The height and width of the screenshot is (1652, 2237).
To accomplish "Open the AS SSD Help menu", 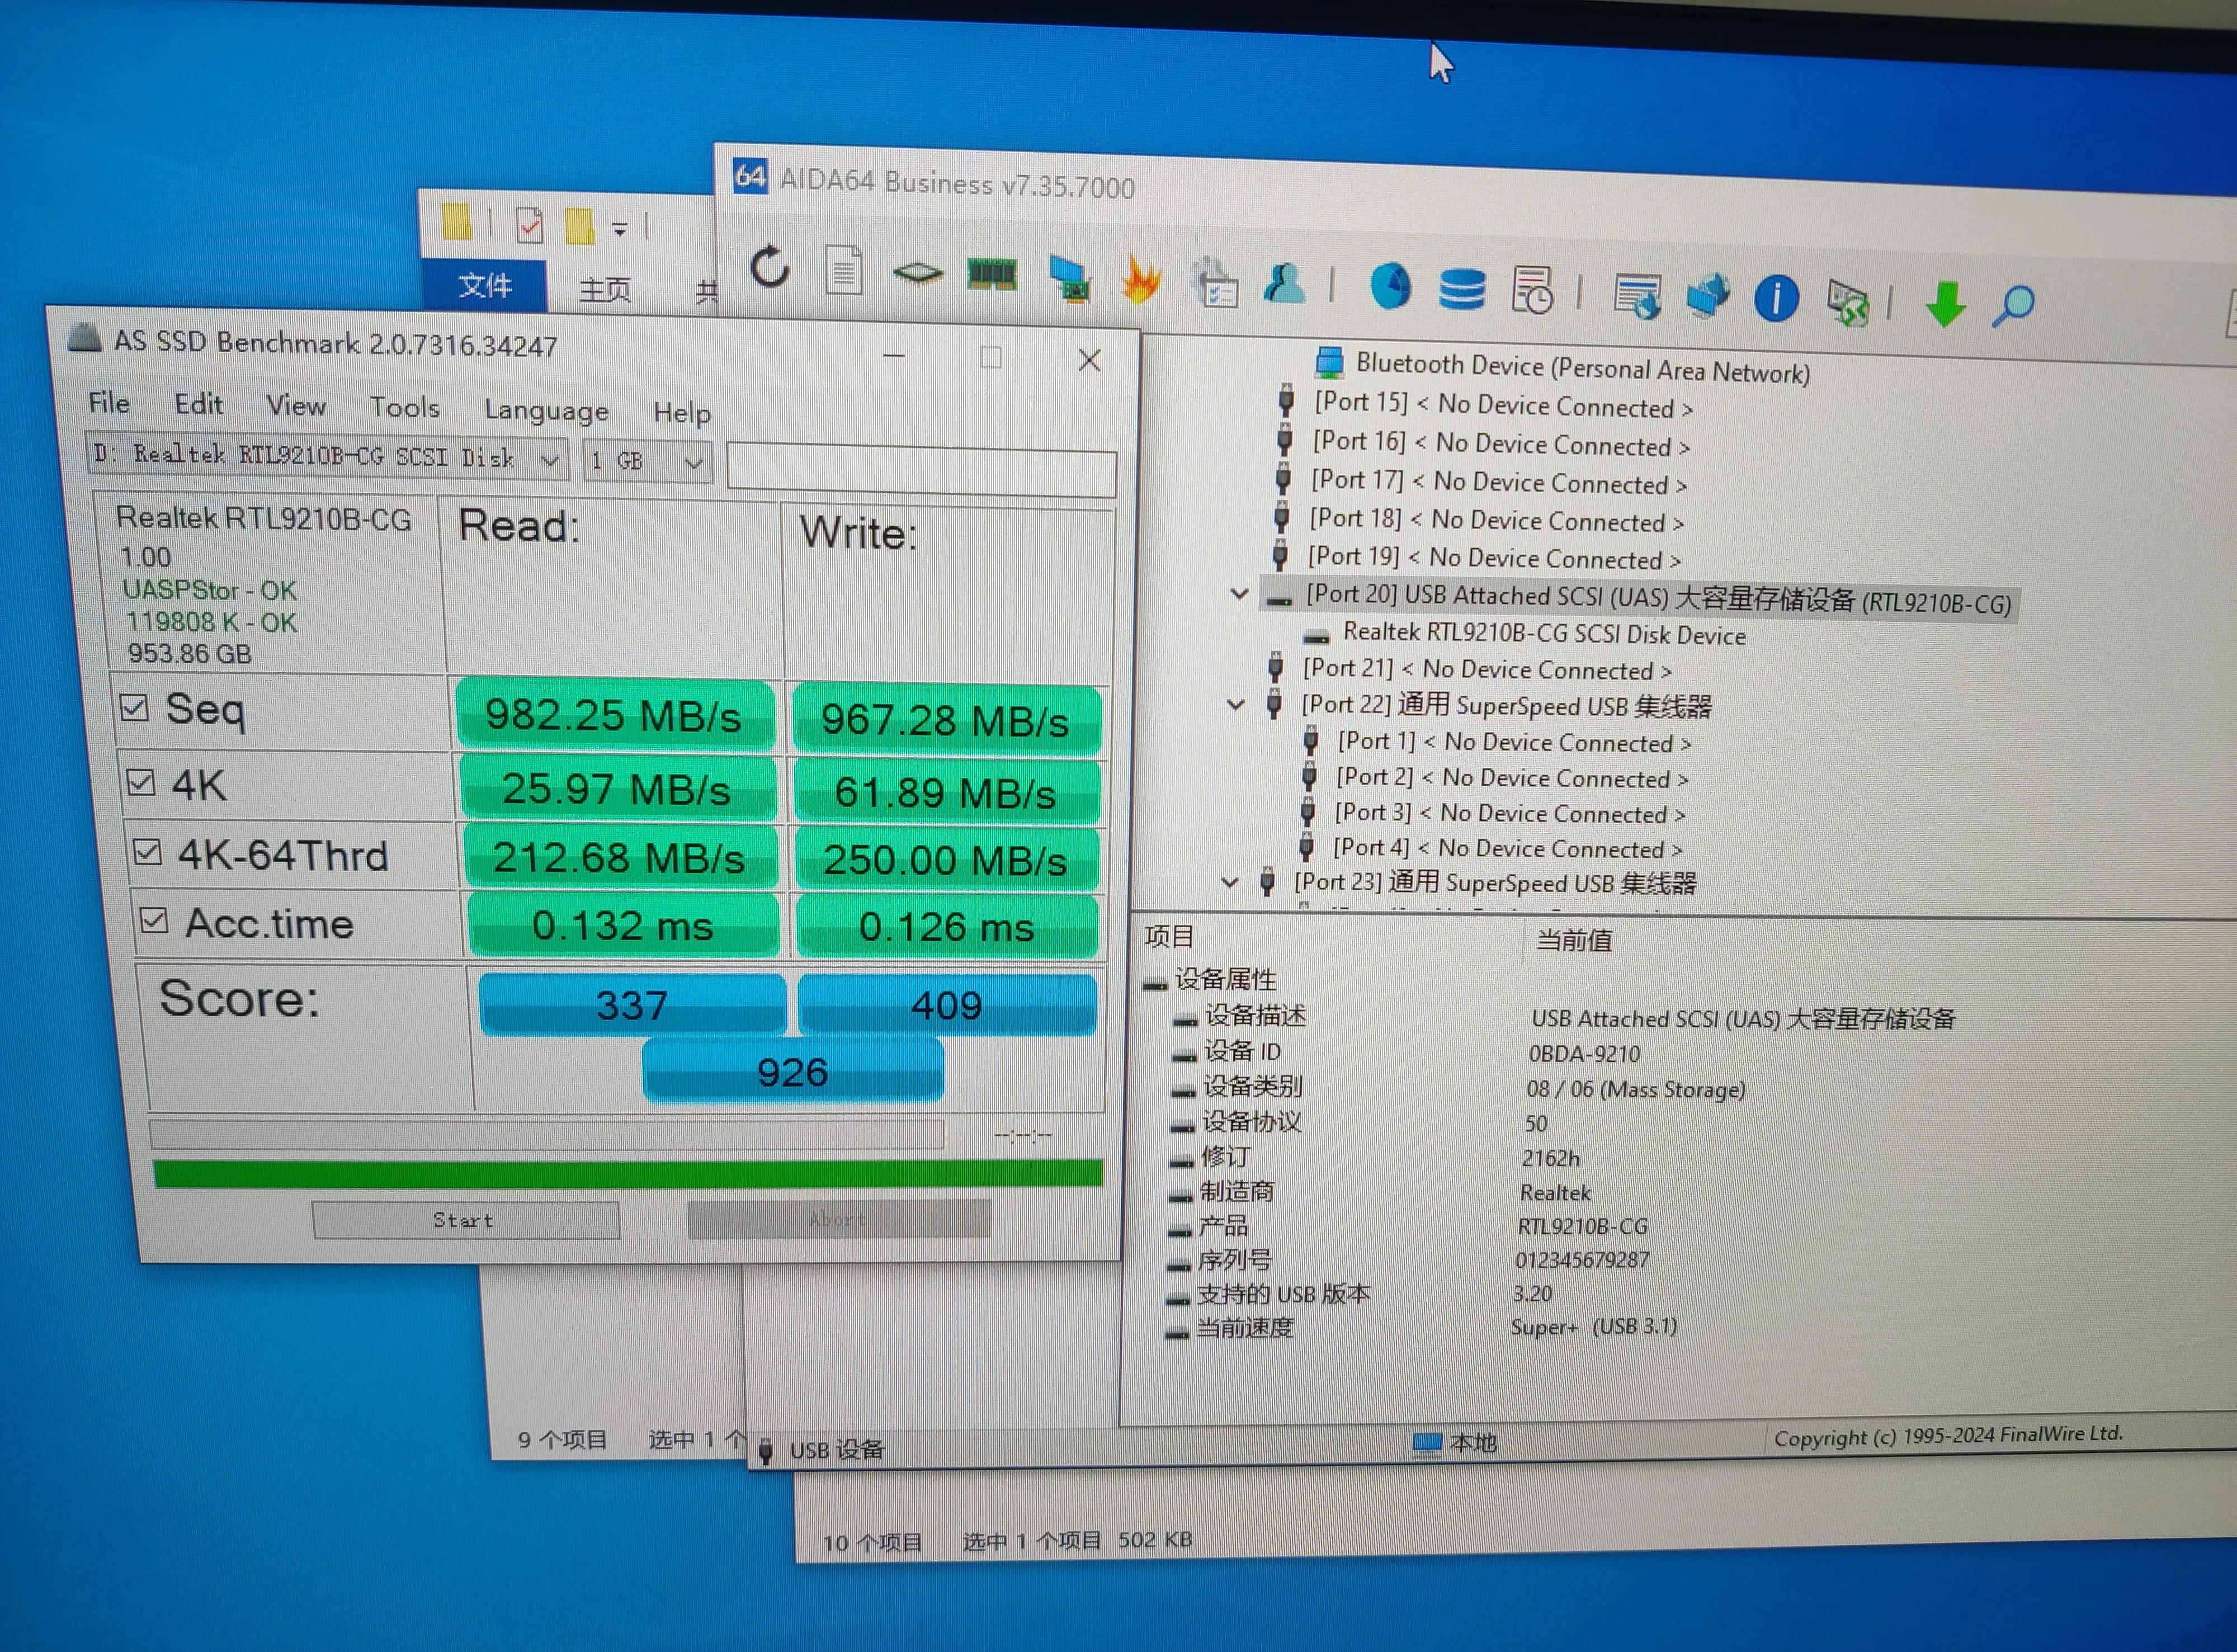I will pos(682,412).
